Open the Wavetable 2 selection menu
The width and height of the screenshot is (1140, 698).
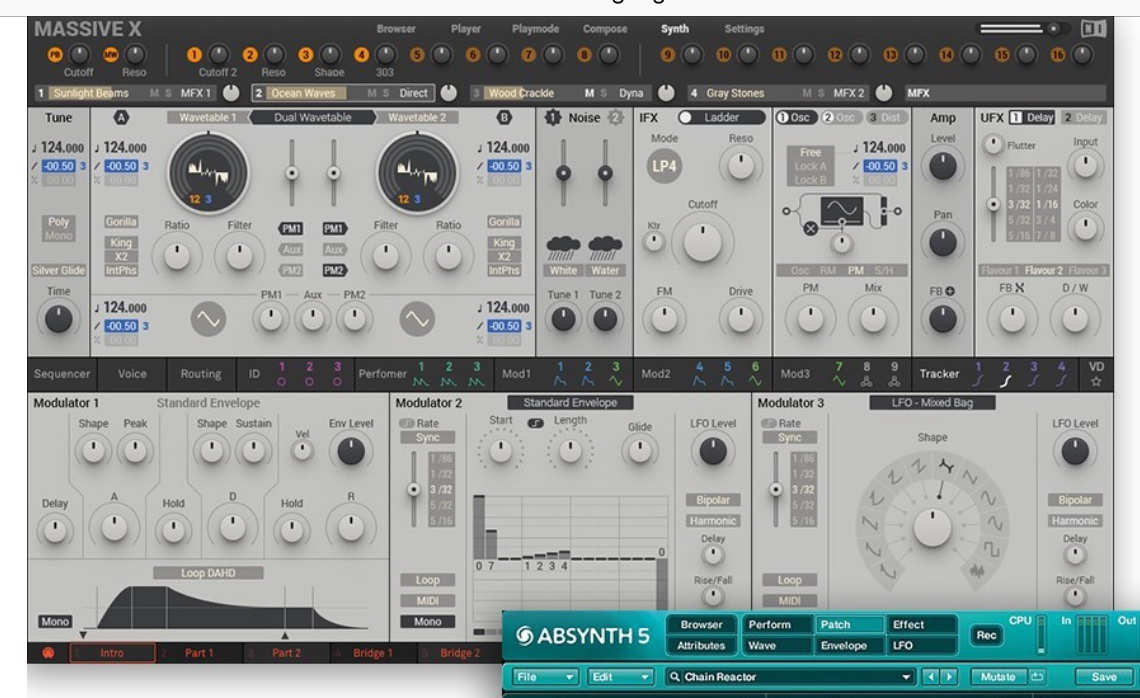[417, 117]
